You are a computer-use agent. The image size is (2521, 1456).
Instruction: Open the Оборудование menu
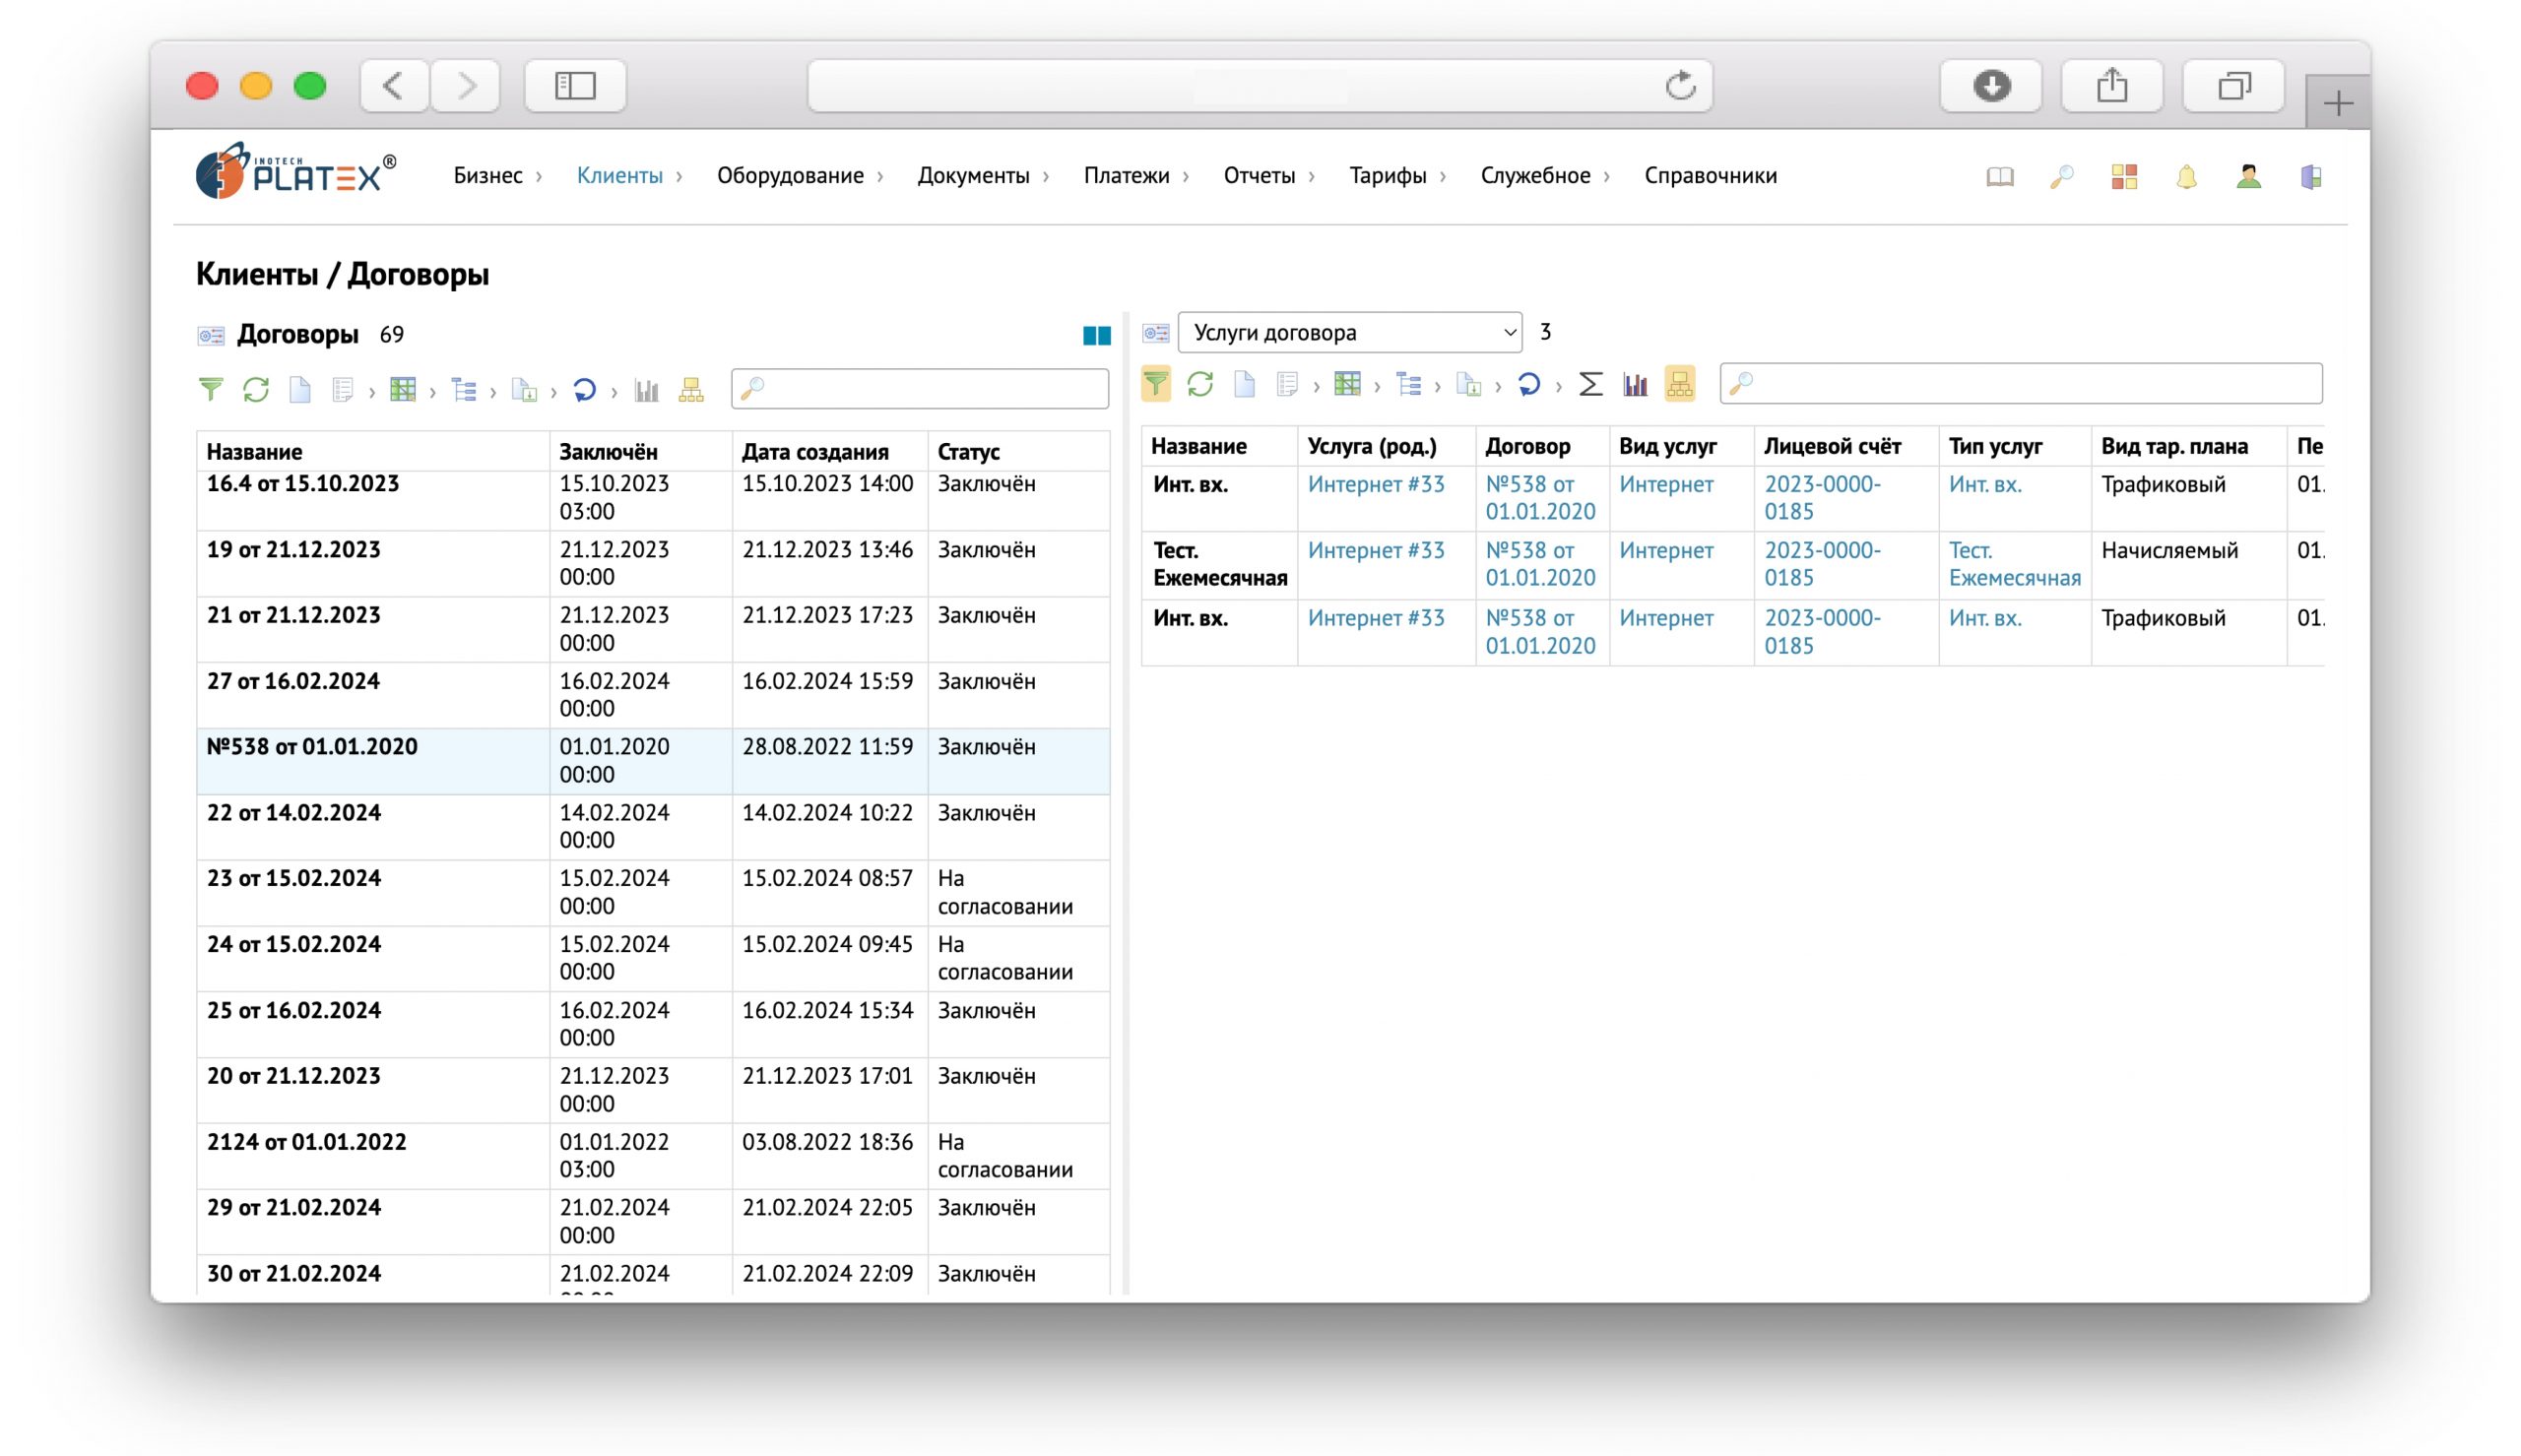(790, 176)
